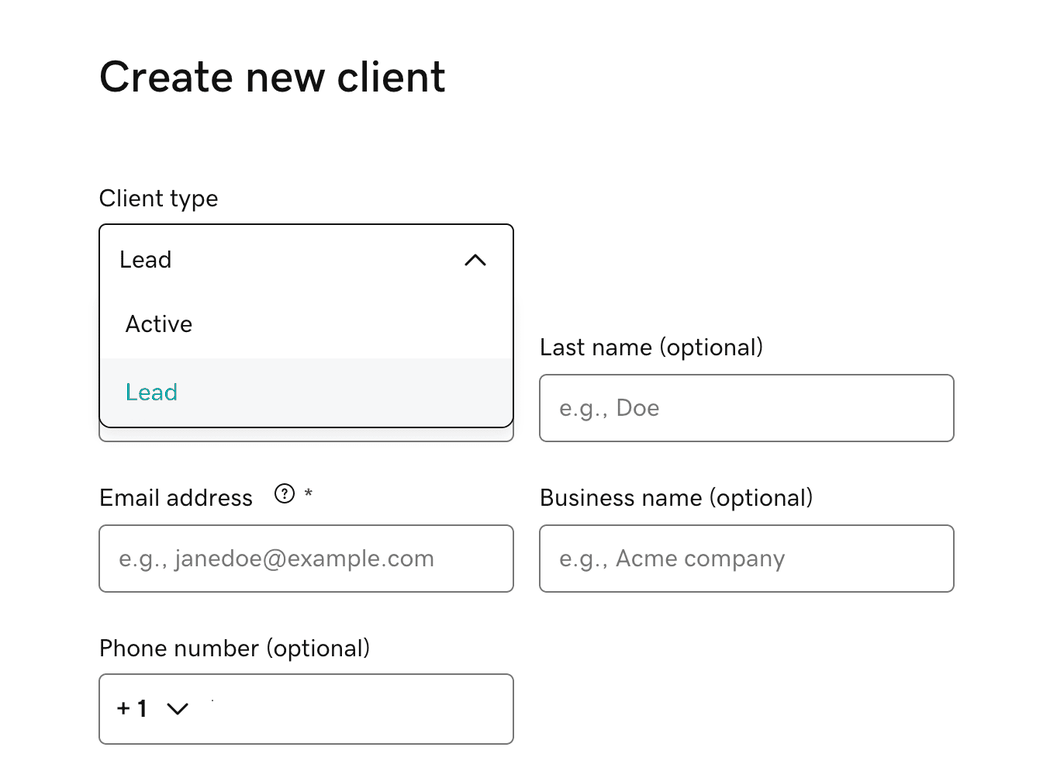Click into the Business name field
This screenshot has height=768, width=1050.
tap(746, 558)
